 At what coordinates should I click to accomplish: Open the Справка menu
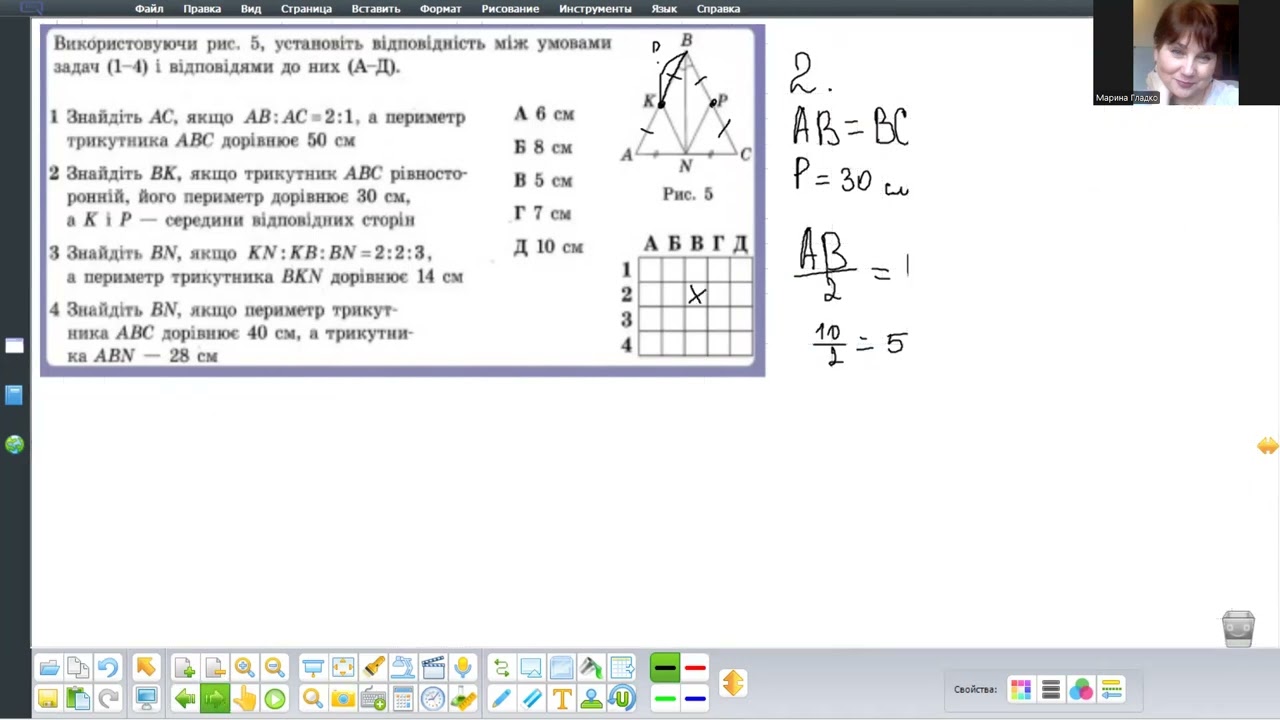coord(718,8)
